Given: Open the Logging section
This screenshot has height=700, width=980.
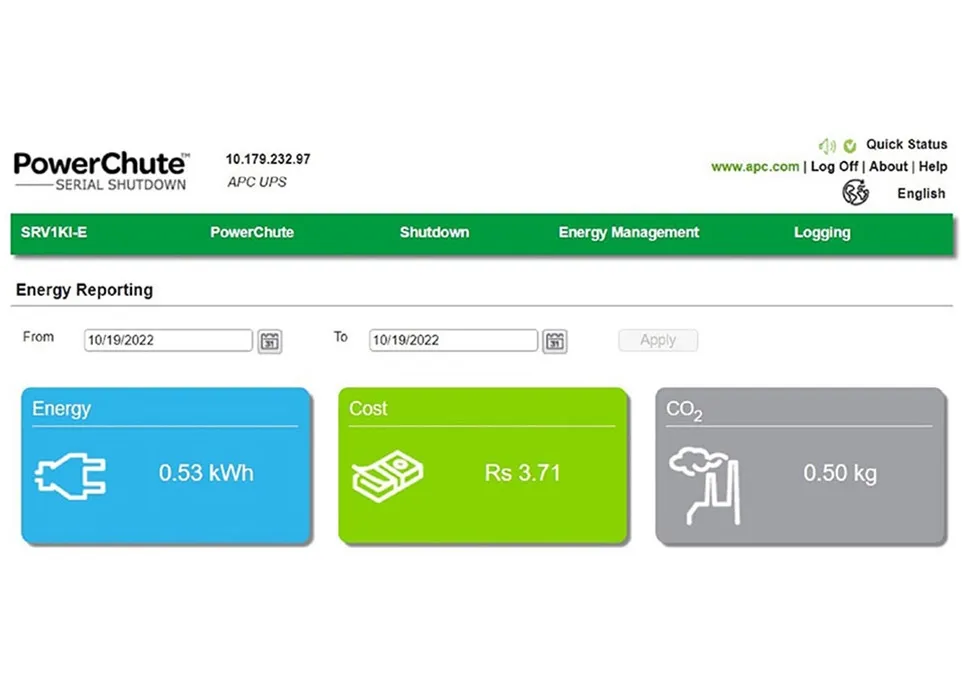Looking at the screenshot, I should pyautogui.click(x=822, y=232).
